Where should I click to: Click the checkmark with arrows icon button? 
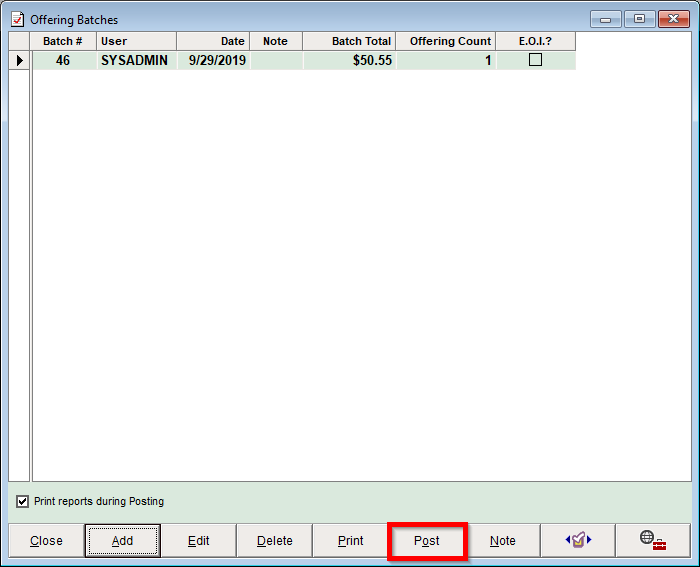579,540
